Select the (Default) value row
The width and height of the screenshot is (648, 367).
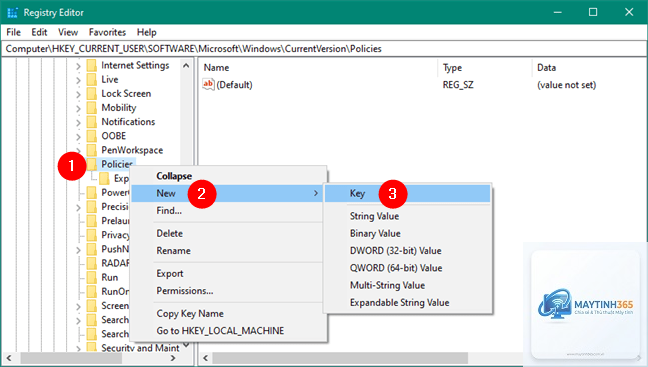coord(423,85)
